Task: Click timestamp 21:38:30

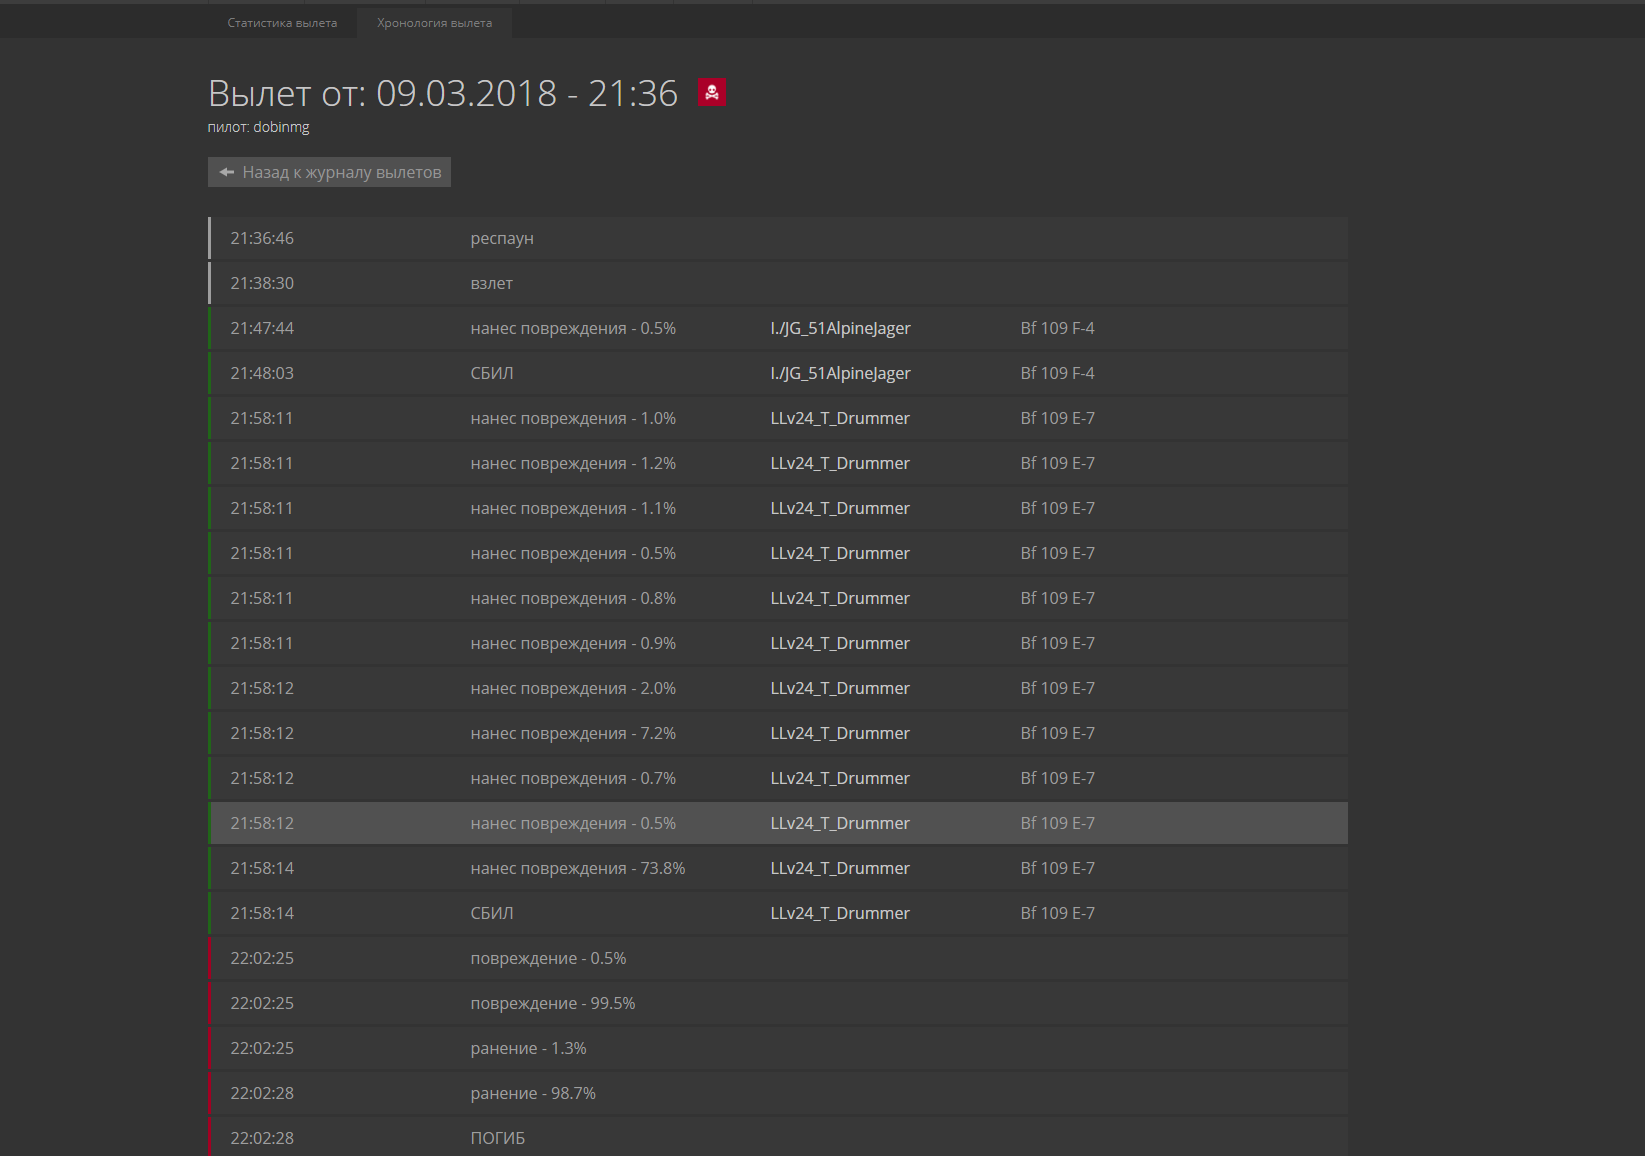Action: click(x=262, y=283)
